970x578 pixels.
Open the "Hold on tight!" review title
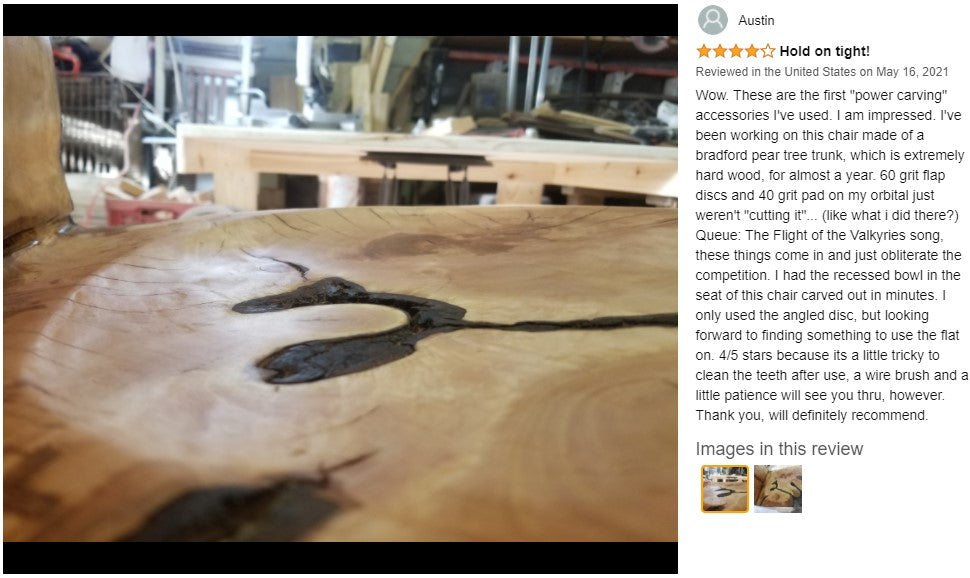825,51
